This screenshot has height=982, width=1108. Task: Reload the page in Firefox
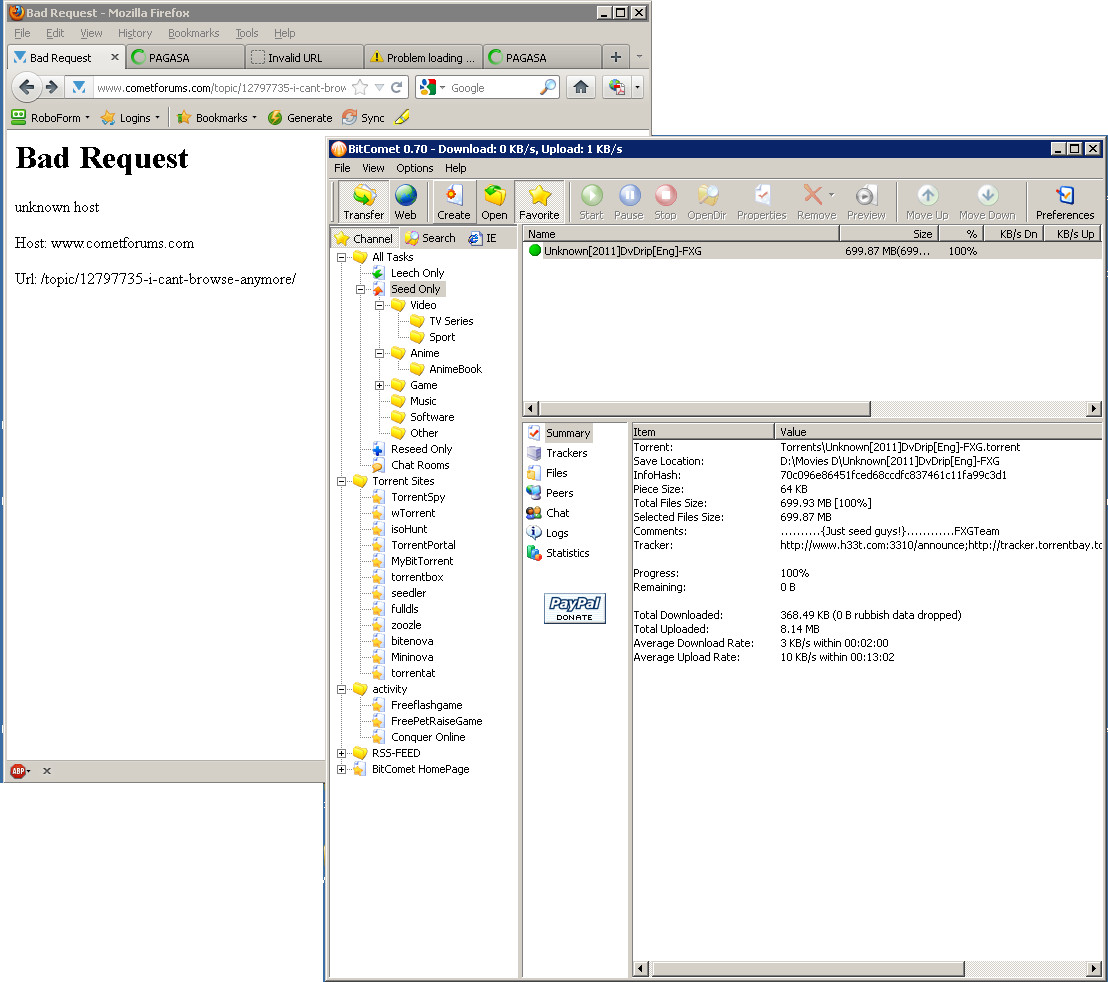(x=396, y=88)
